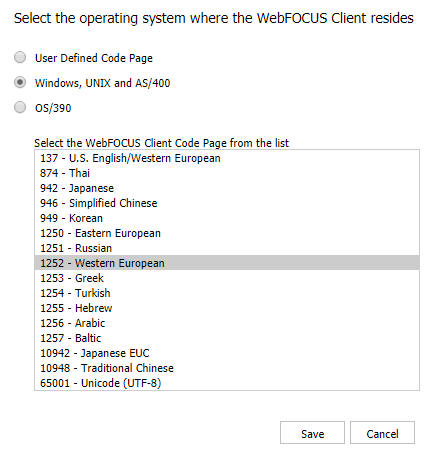Select 1256 - Arabic entry
Screen dimensions: 444x466
tap(227, 323)
